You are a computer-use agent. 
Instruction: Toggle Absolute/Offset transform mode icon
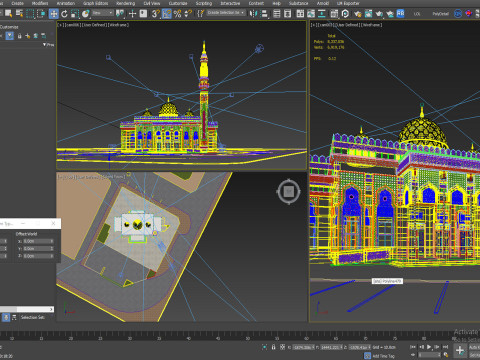click(x=282, y=347)
